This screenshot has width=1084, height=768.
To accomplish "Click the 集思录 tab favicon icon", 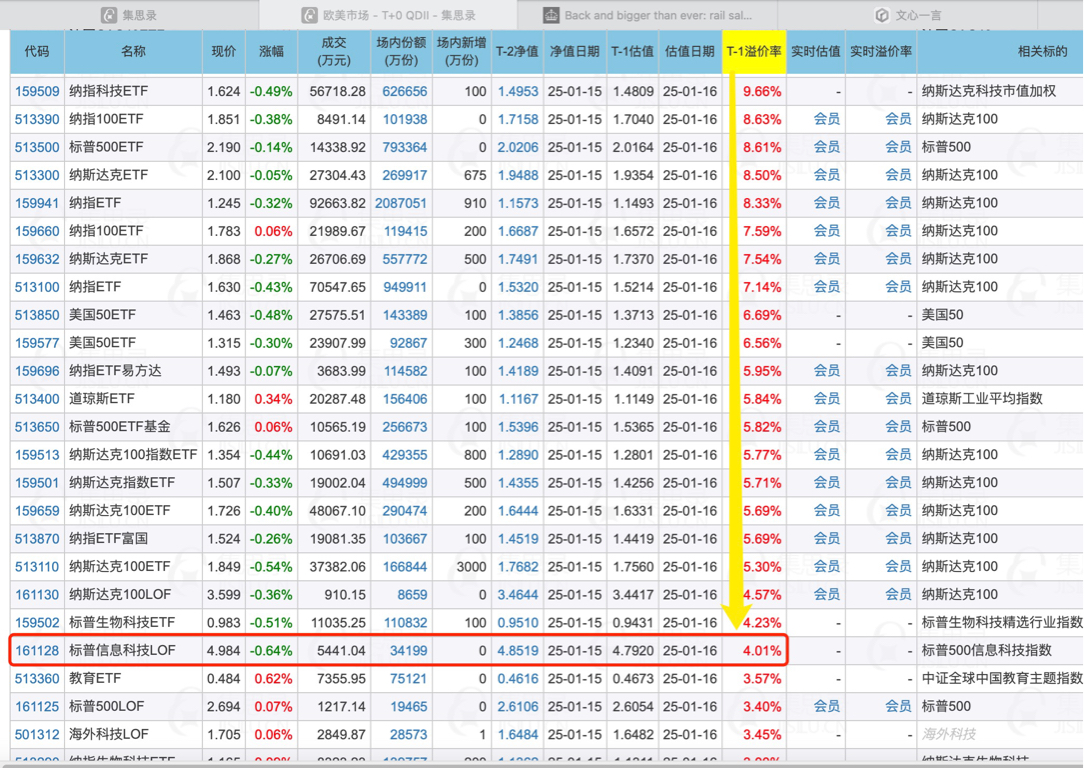I will (109, 15).
